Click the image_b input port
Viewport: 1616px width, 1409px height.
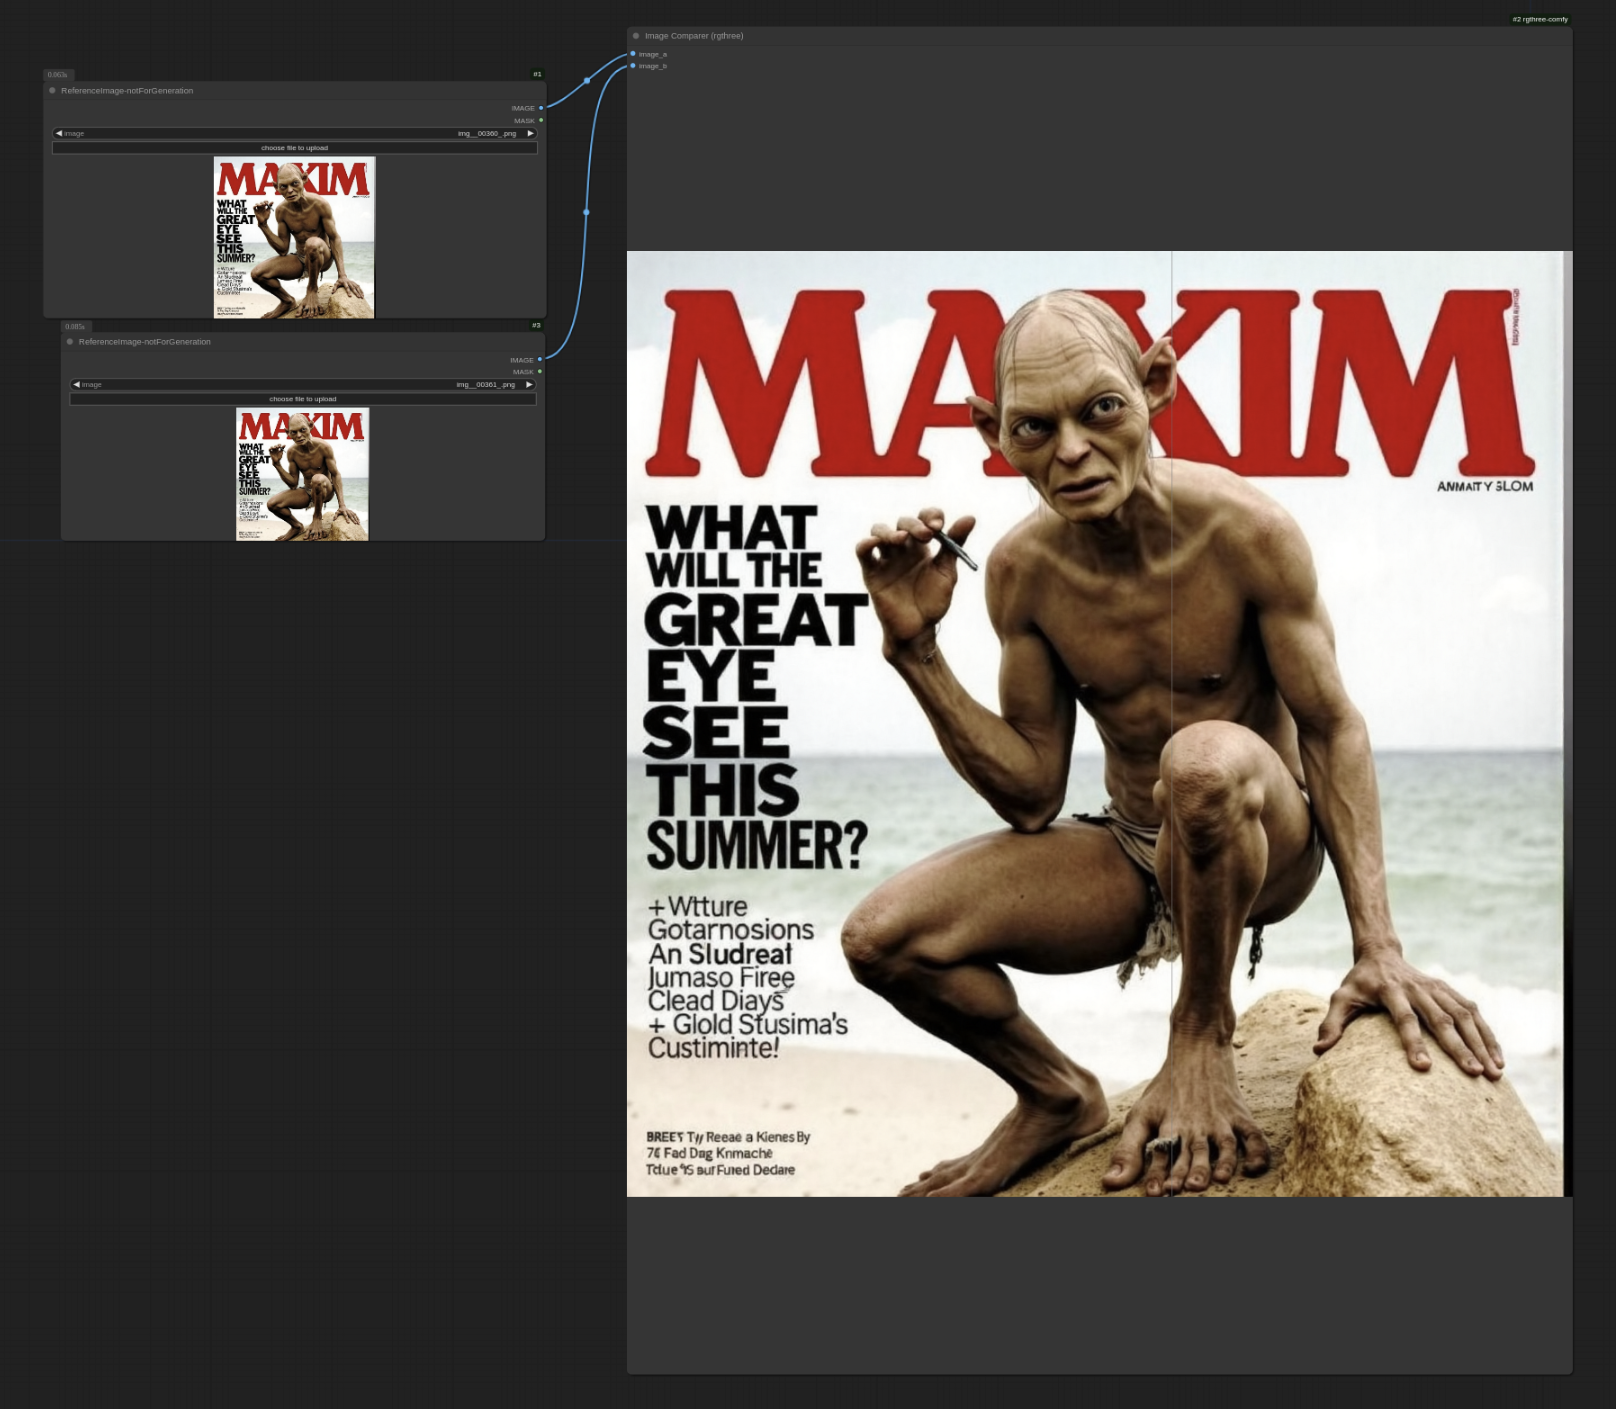tap(633, 66)
